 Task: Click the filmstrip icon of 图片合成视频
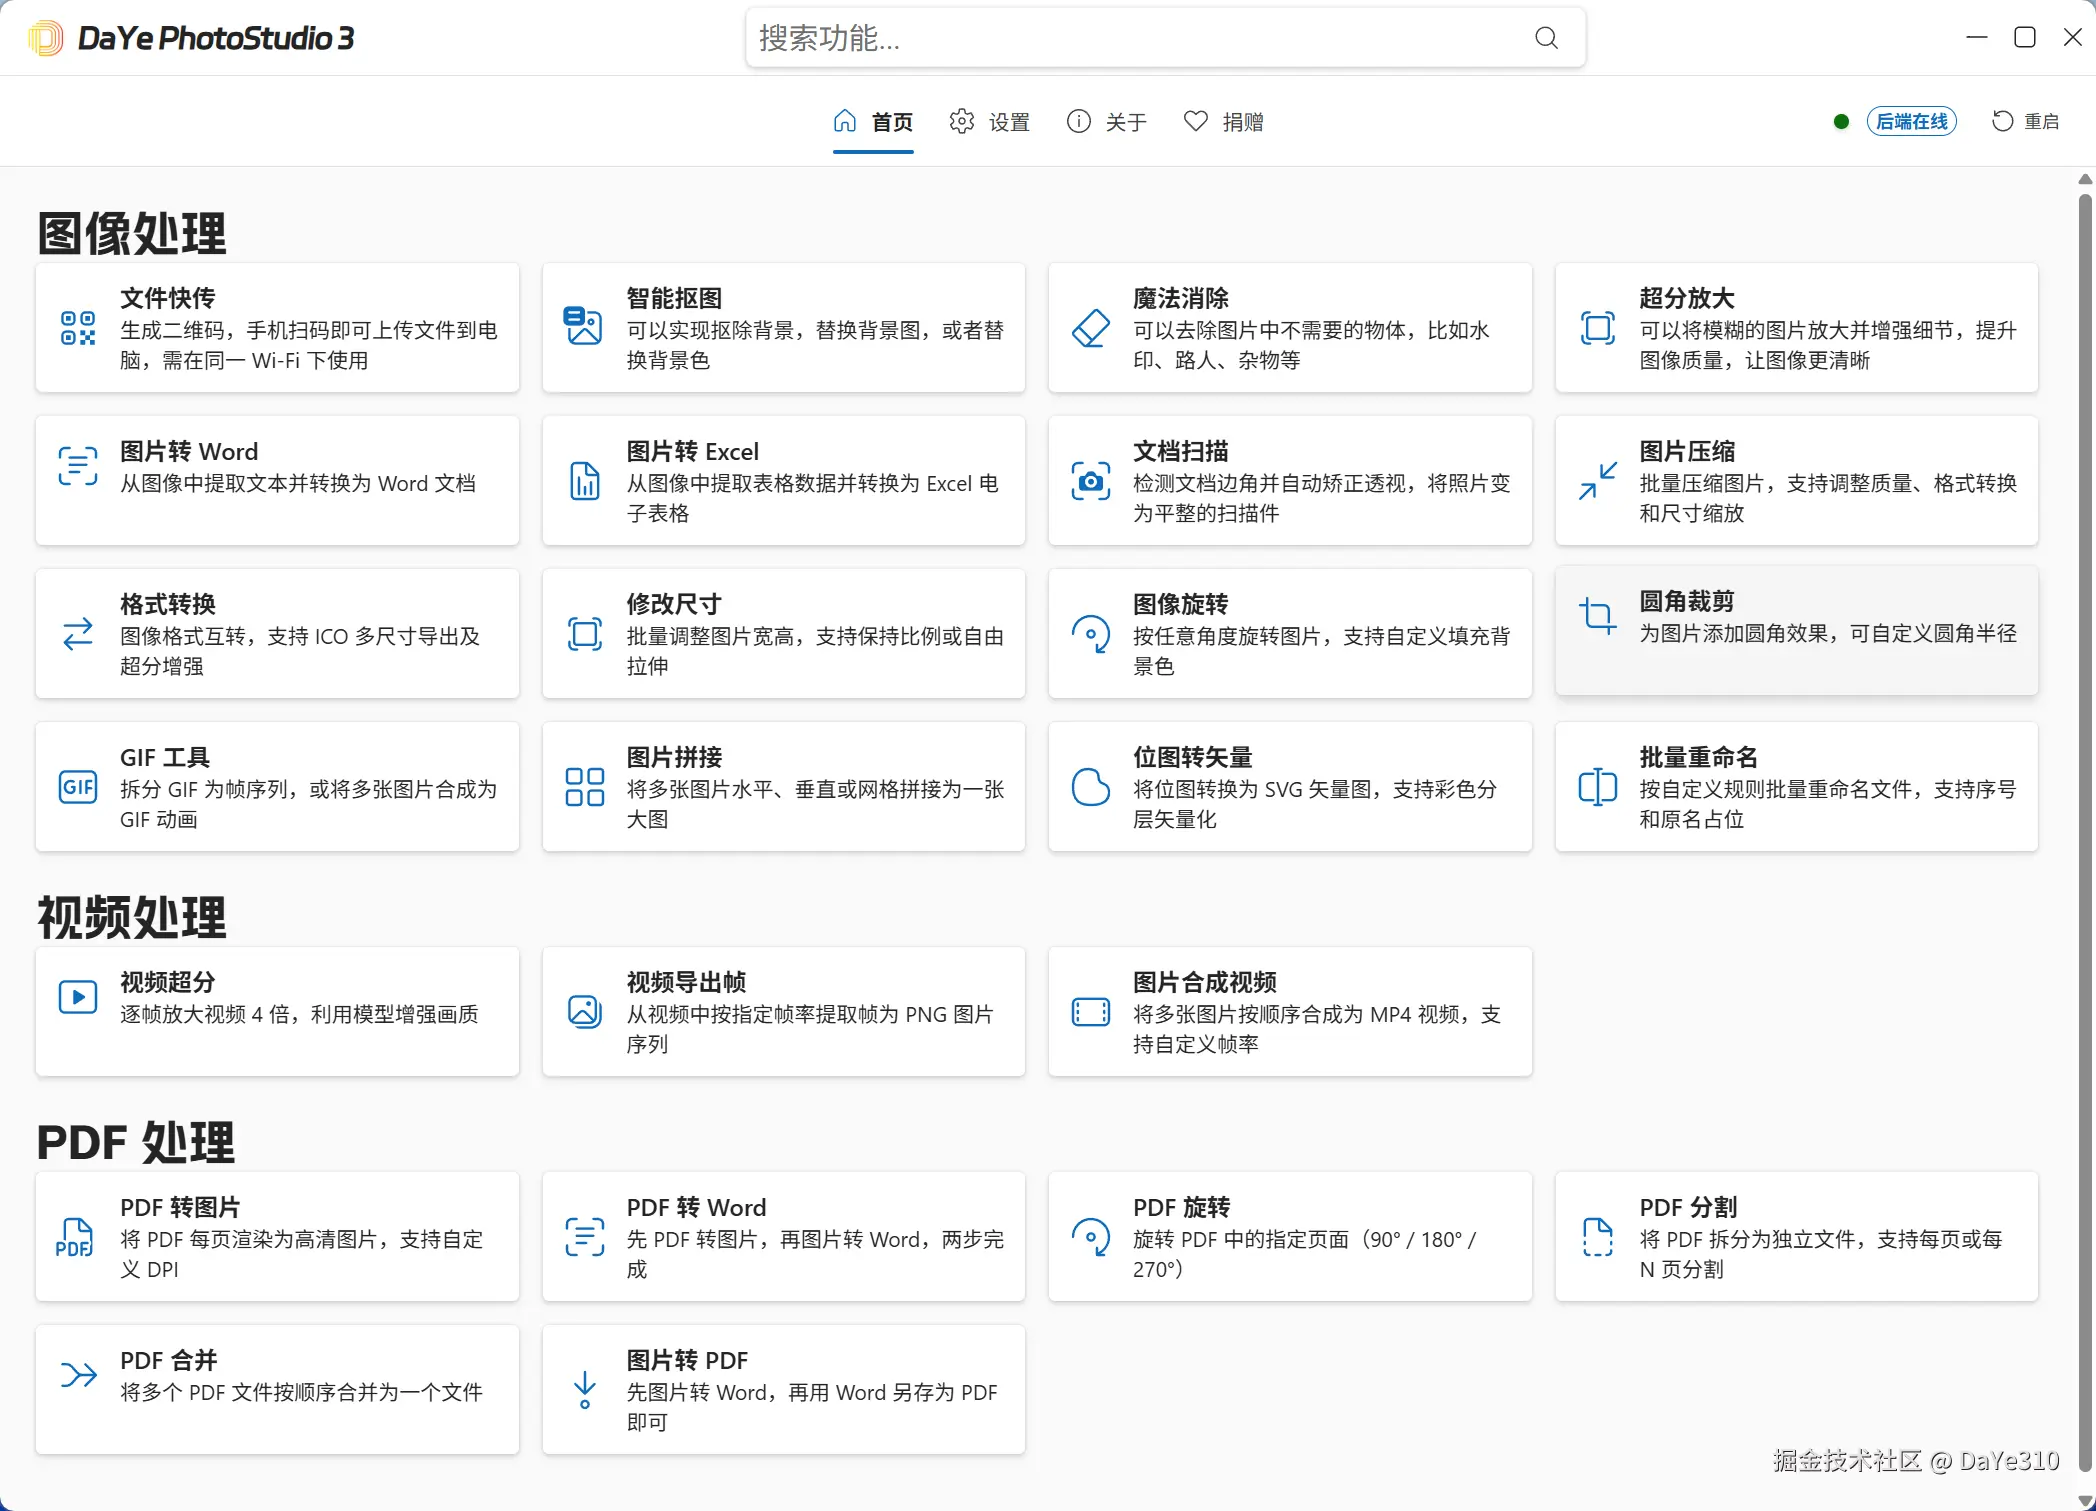[x=1090, y=1012]
